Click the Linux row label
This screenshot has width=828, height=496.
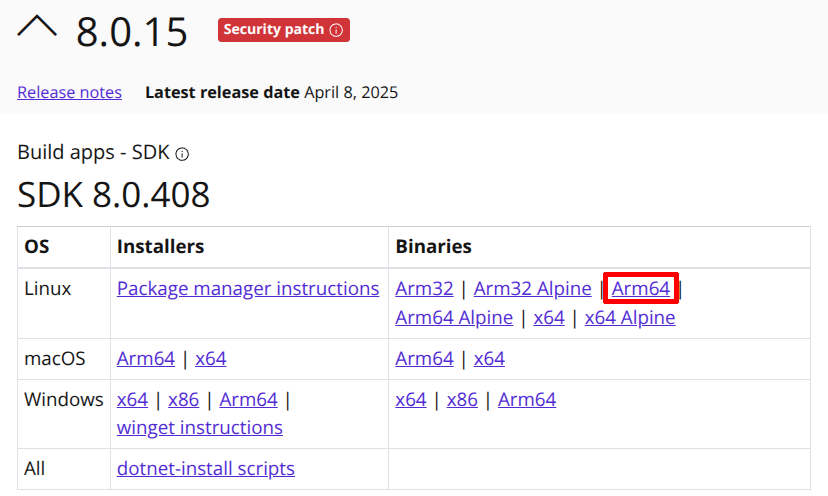48,289
